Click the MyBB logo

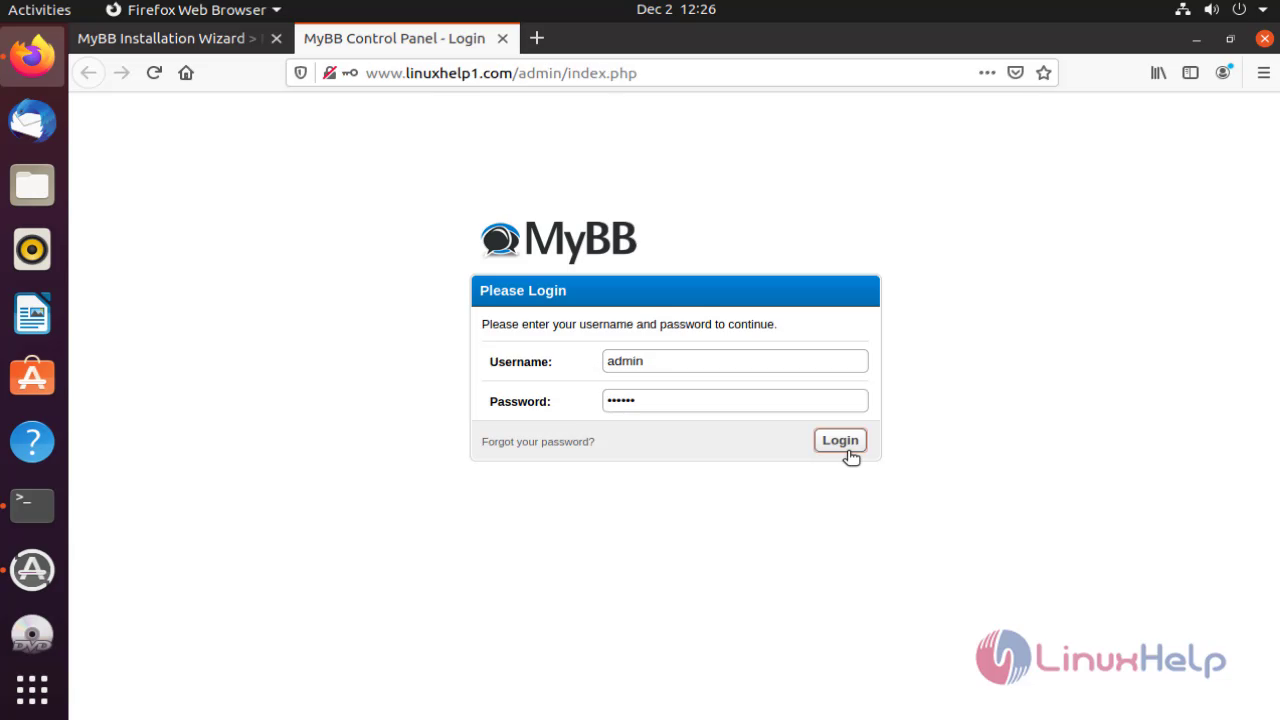558,240
